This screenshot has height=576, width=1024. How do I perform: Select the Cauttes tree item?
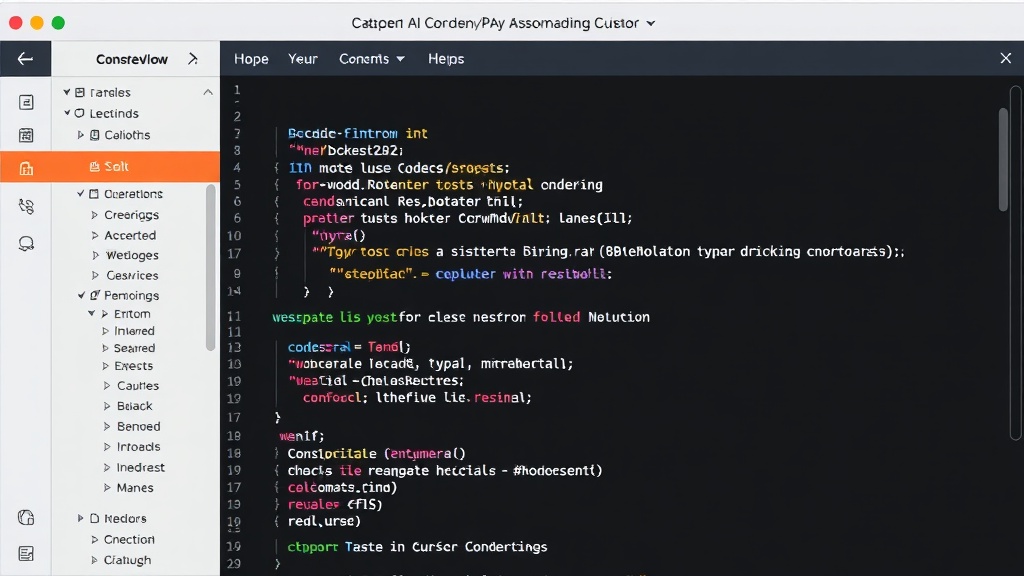(138, 386)
